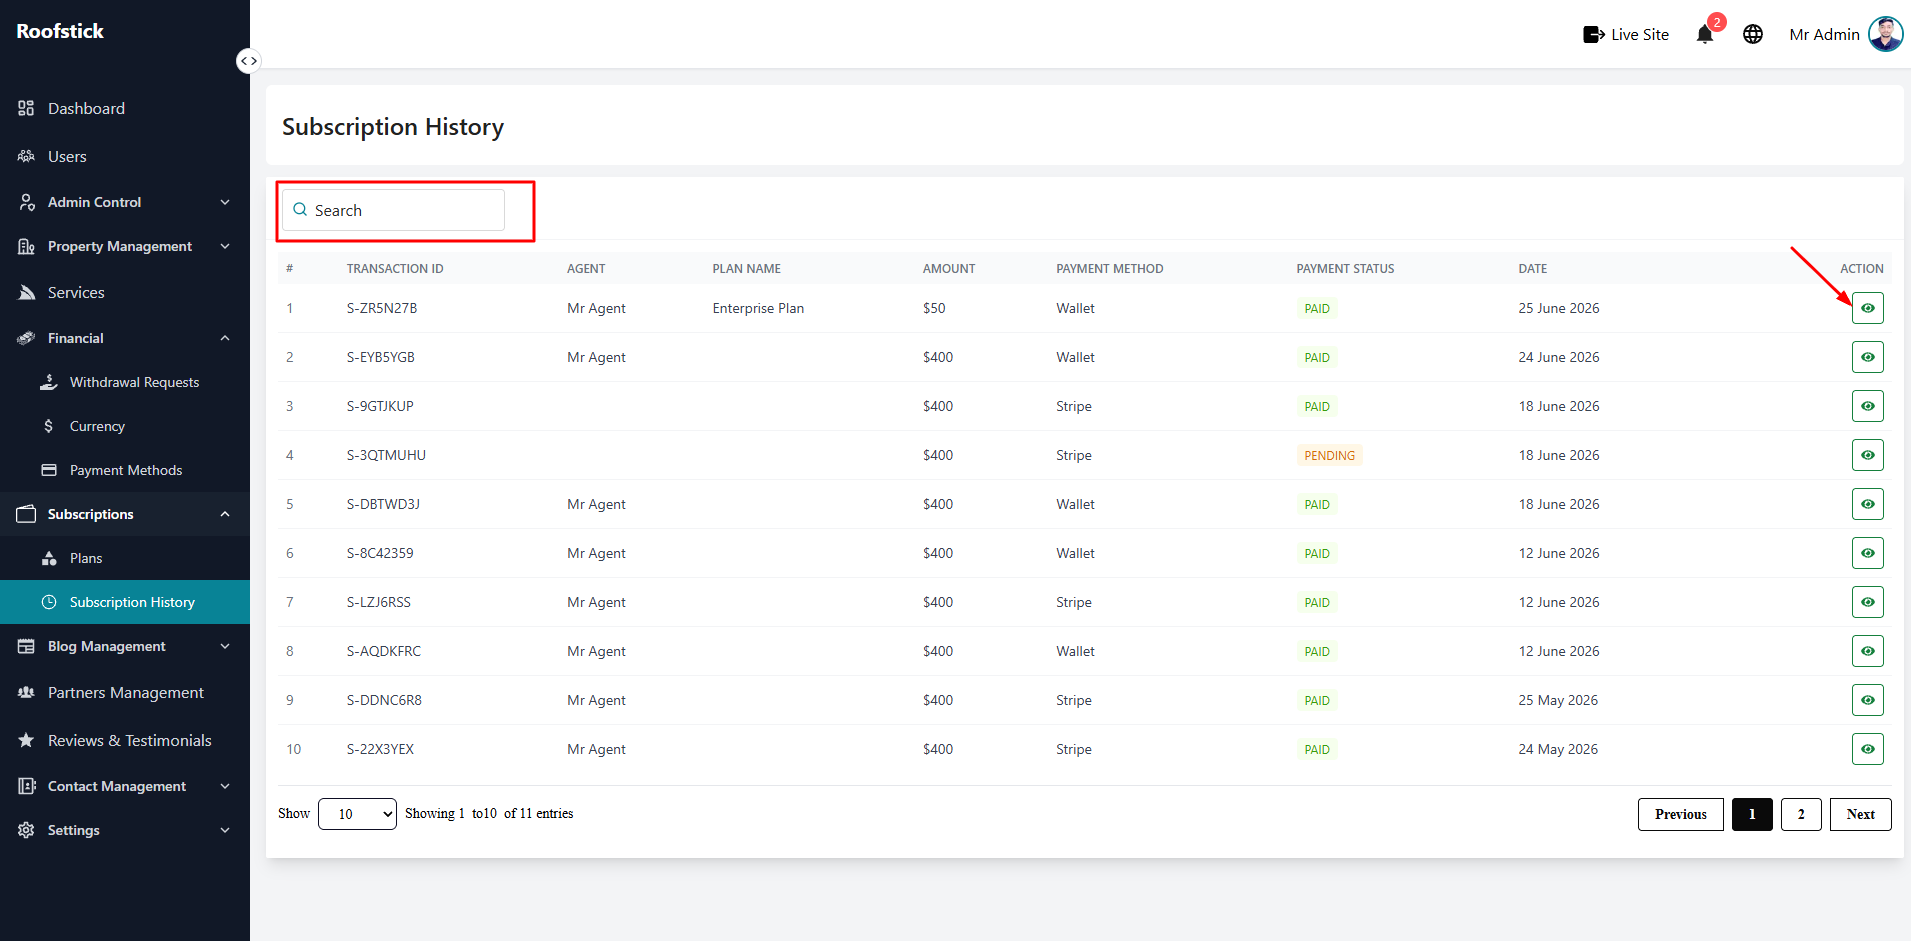Viewport: 1911px width, 941px height.
Task: Open the language globe icon
Action: (x=1753, y=35)
